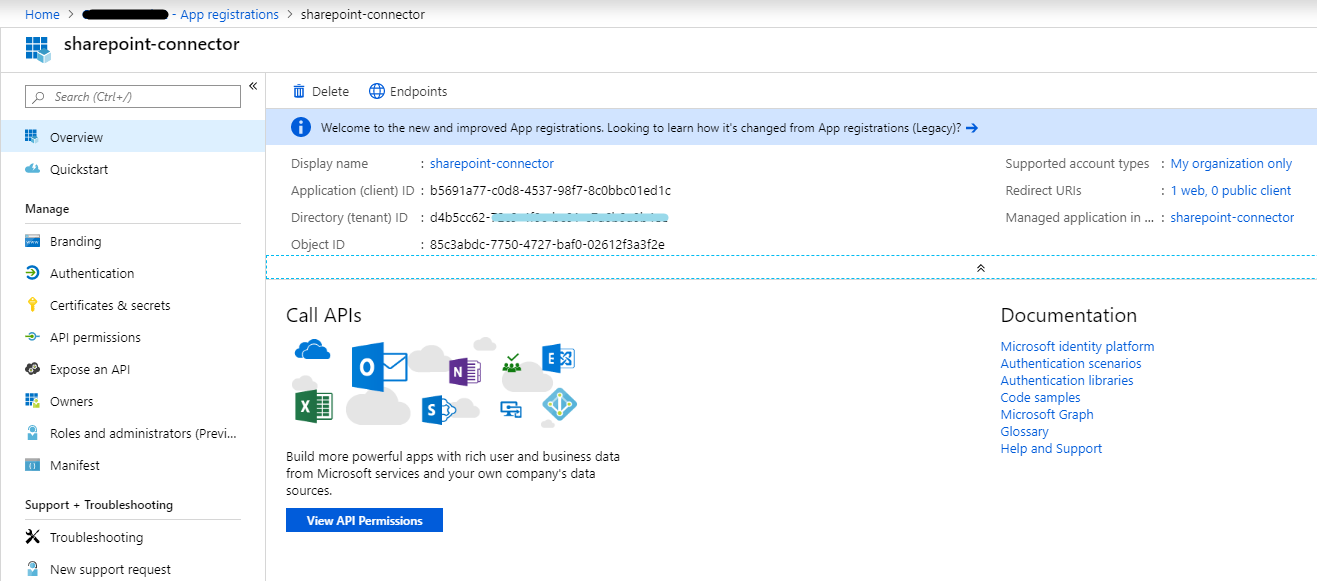Click the Certificates & secrets key icon

[x=32, y=306]
